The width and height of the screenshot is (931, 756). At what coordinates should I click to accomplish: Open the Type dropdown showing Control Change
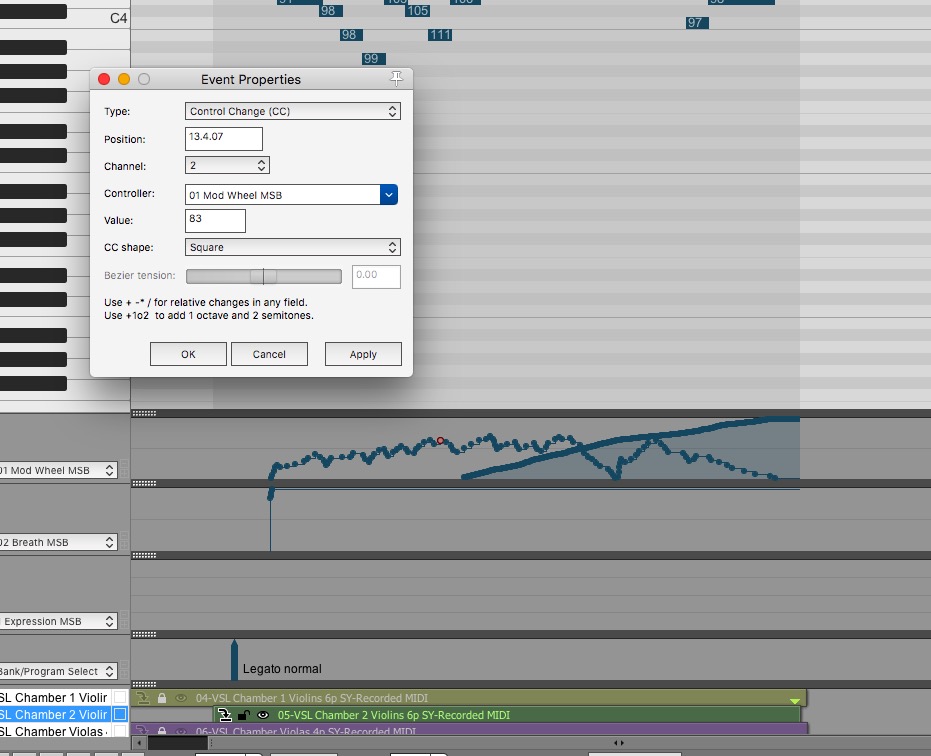[x=293, y=111]
